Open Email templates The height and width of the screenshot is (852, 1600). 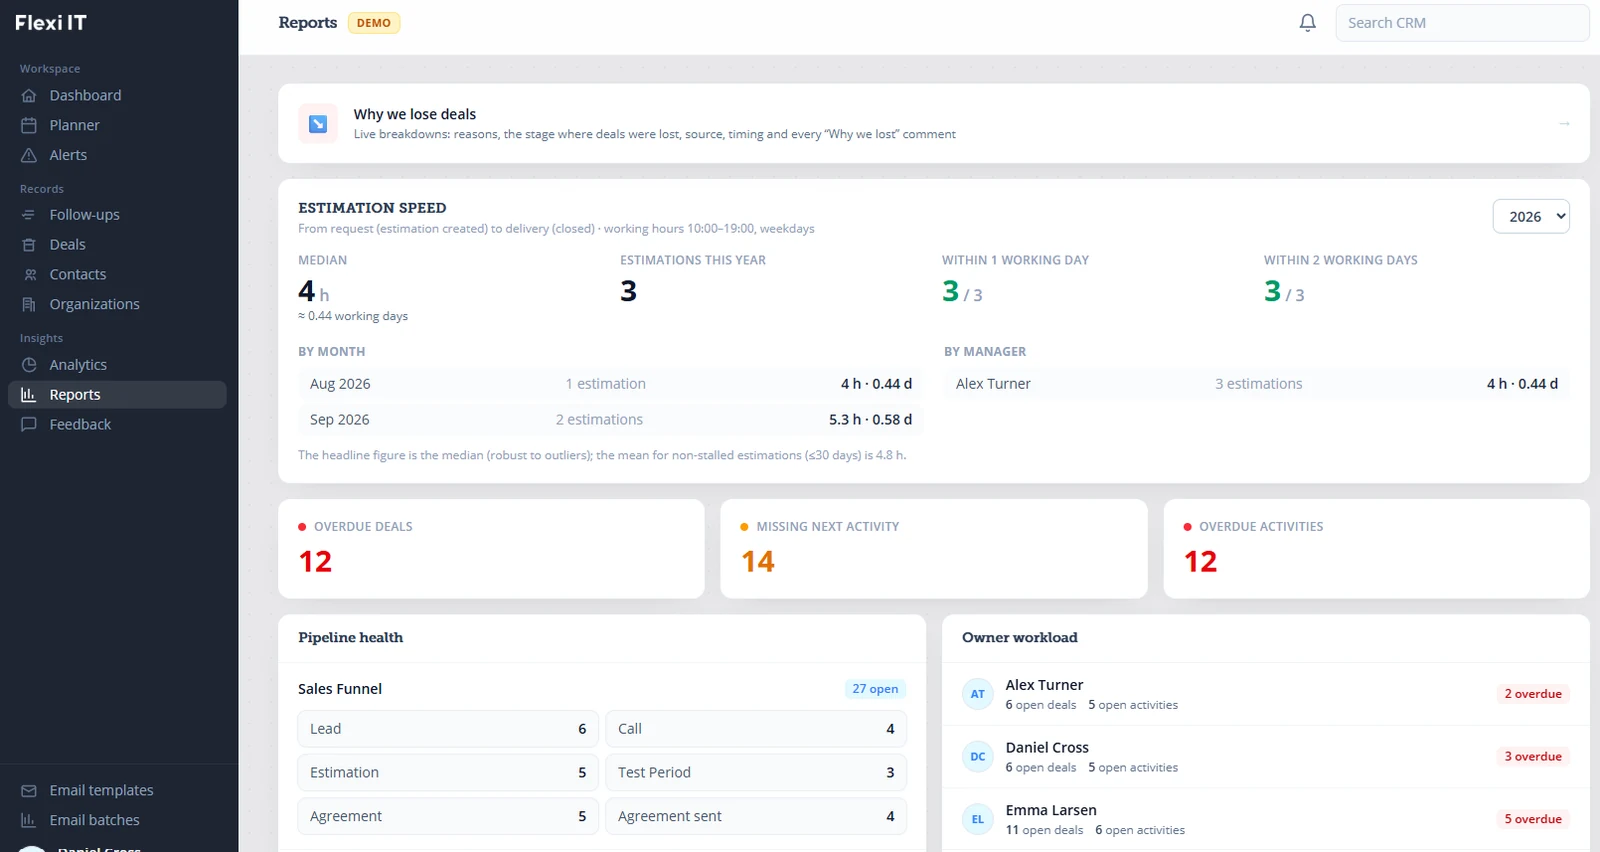point(117,791)
